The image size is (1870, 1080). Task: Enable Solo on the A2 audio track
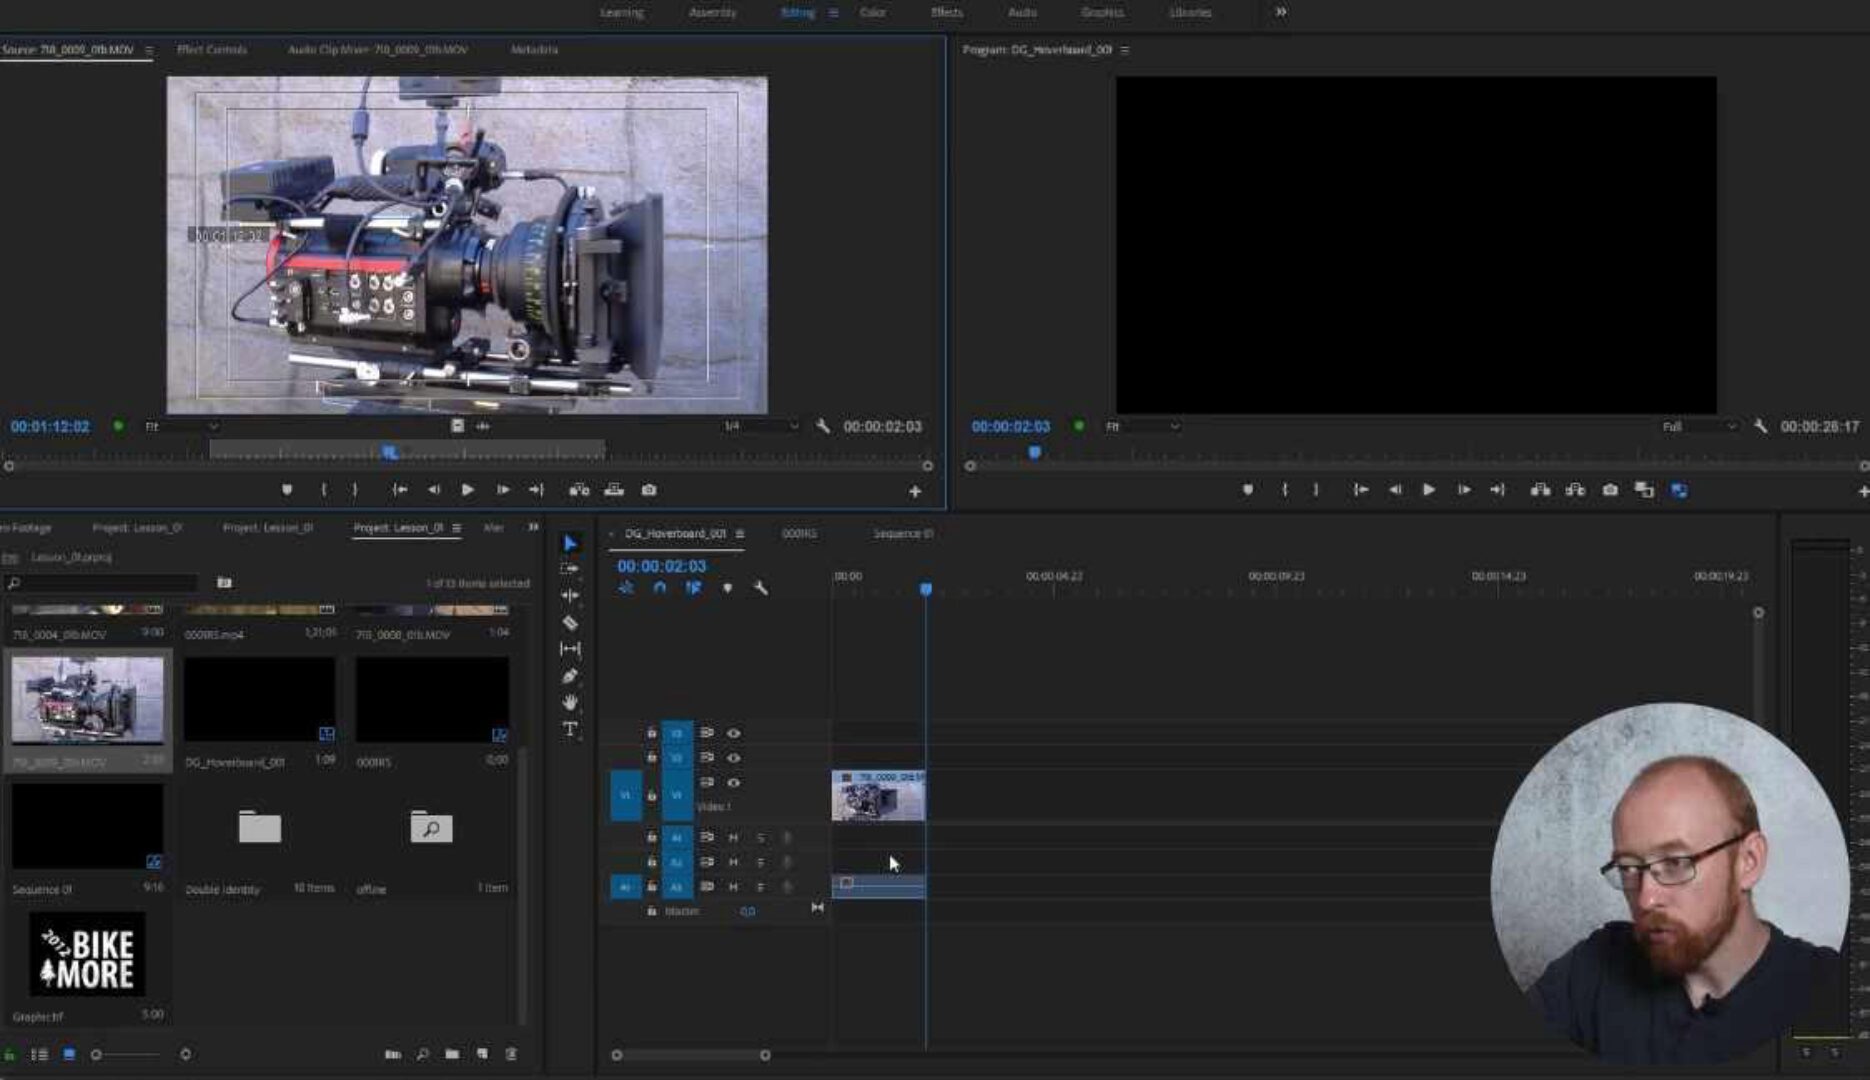pyautogui.click(x=763, y=862)
